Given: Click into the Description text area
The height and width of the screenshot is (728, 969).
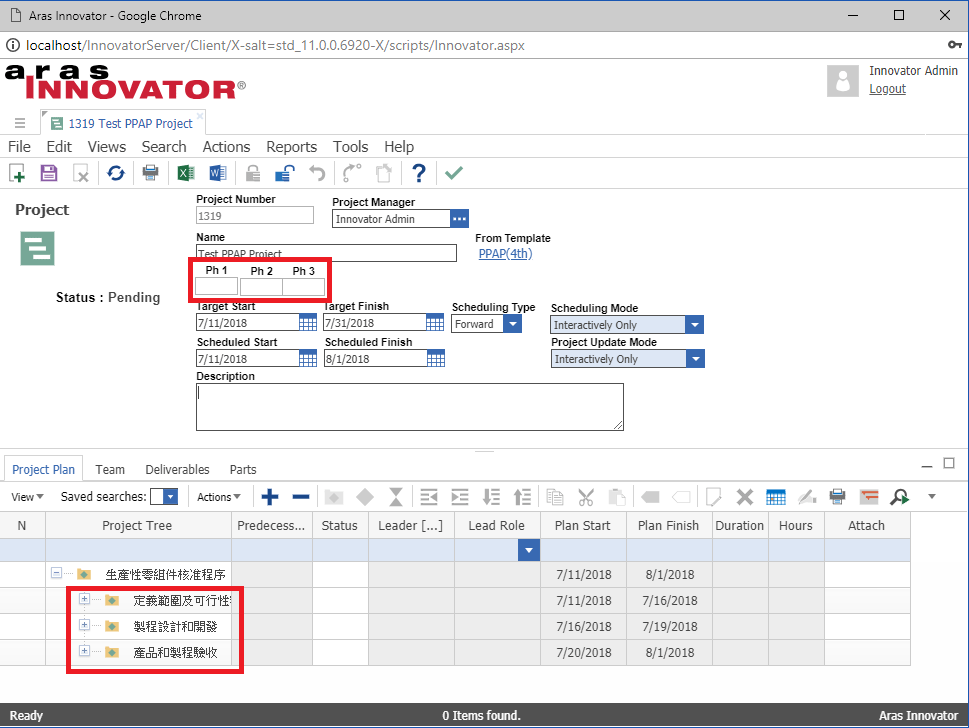Looking at the screenshot, I should tap(409, 406).
